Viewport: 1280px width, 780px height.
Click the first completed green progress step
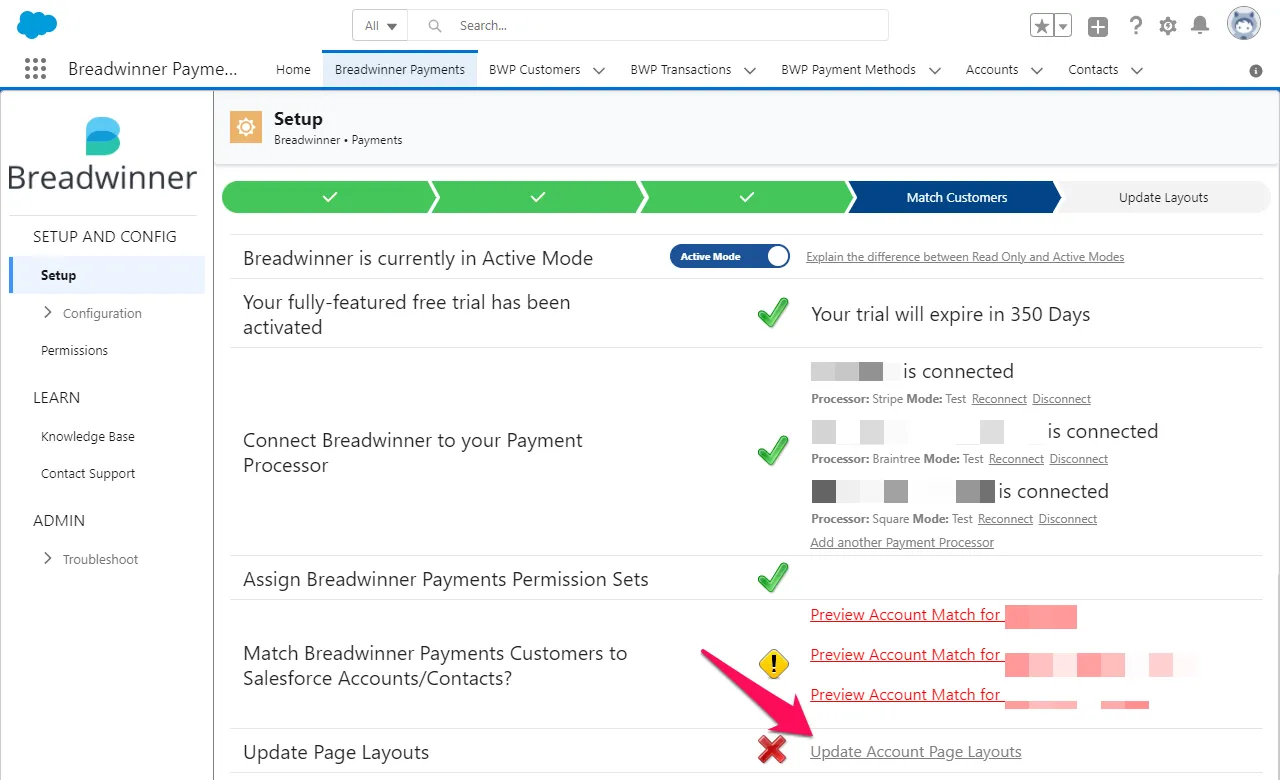[329, 198]
